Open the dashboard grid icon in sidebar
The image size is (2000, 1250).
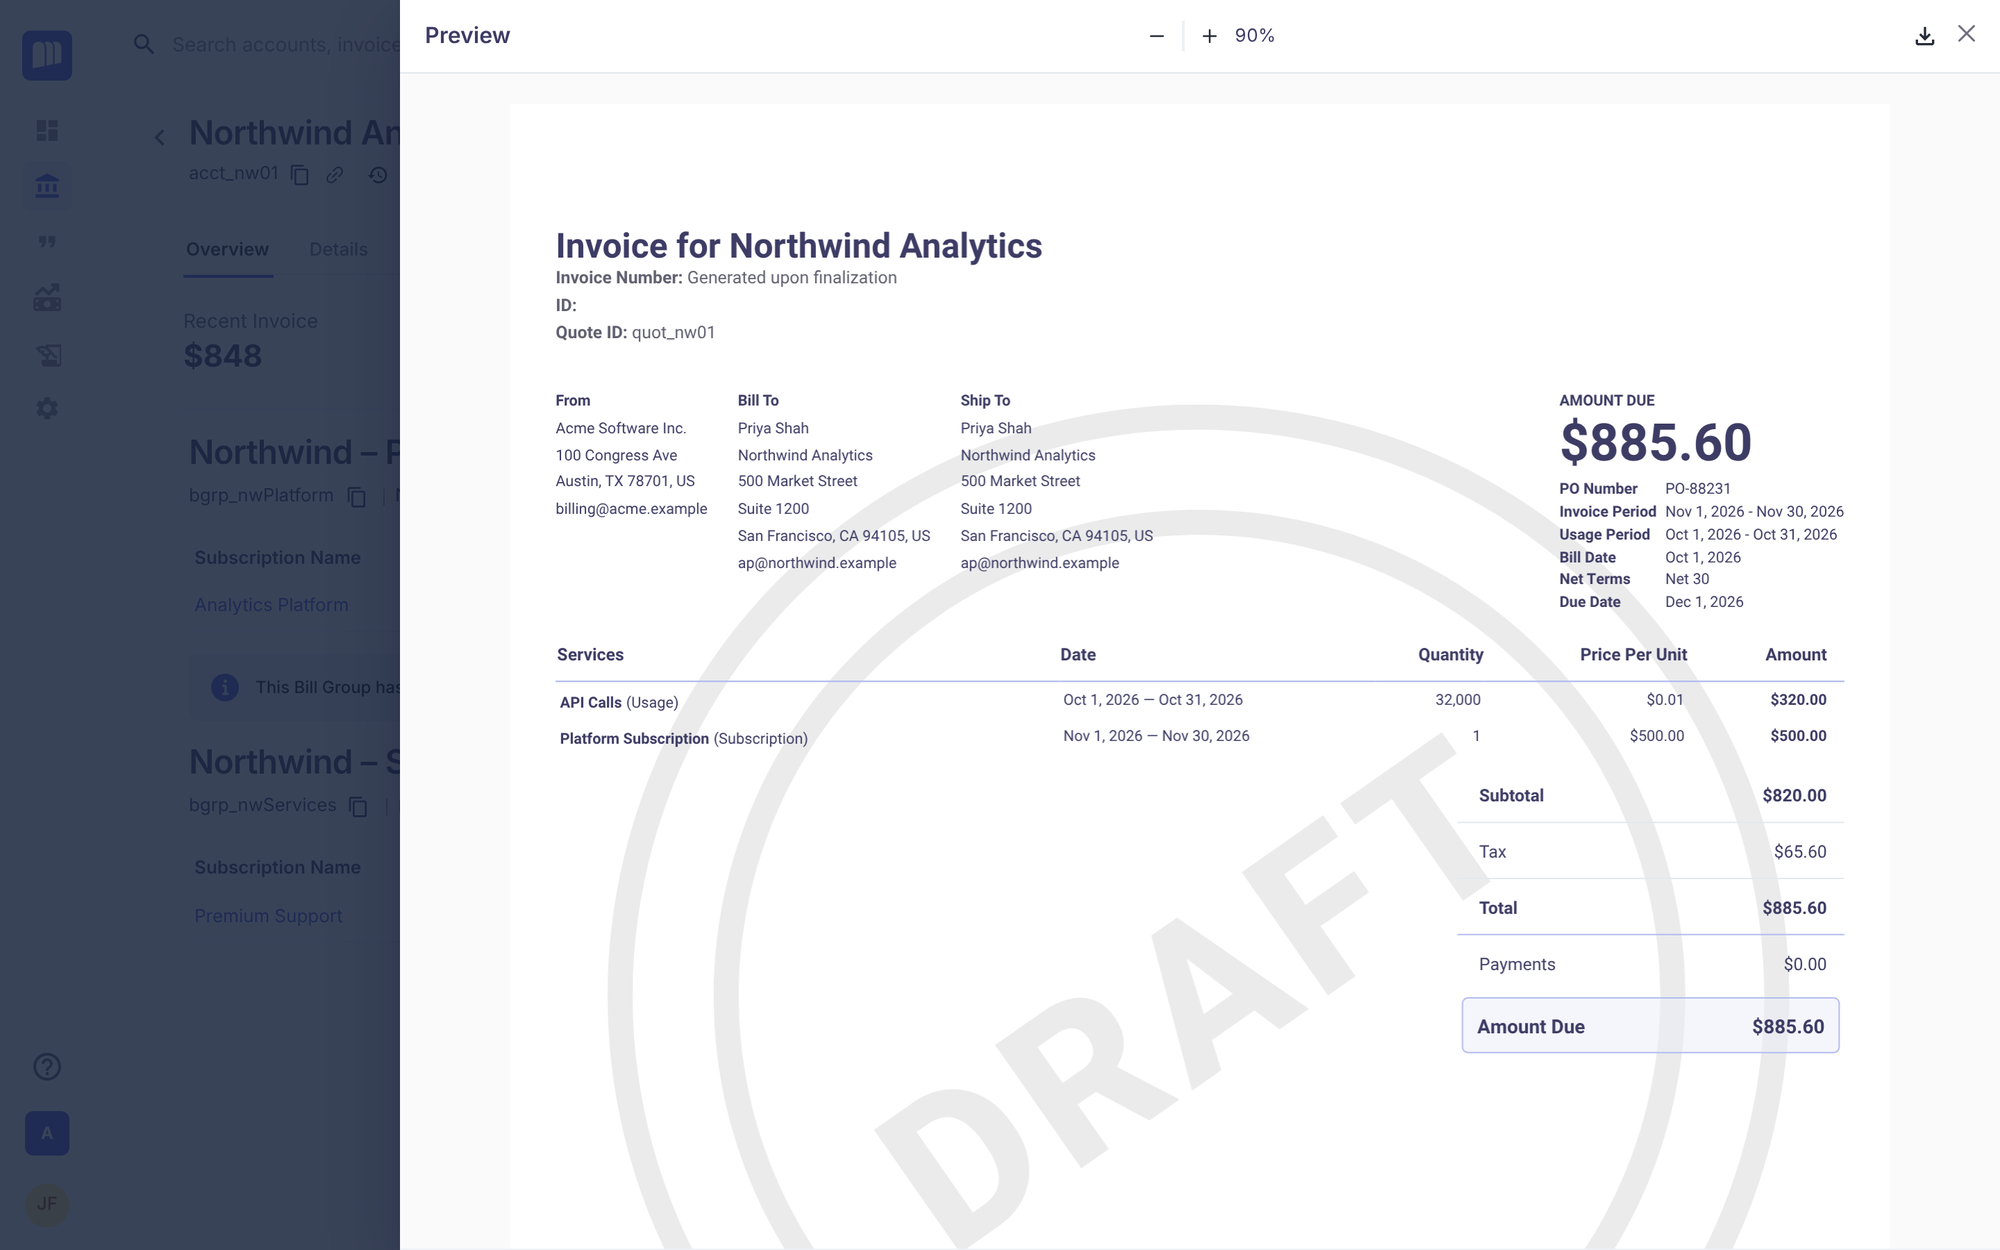coord(47,131)
